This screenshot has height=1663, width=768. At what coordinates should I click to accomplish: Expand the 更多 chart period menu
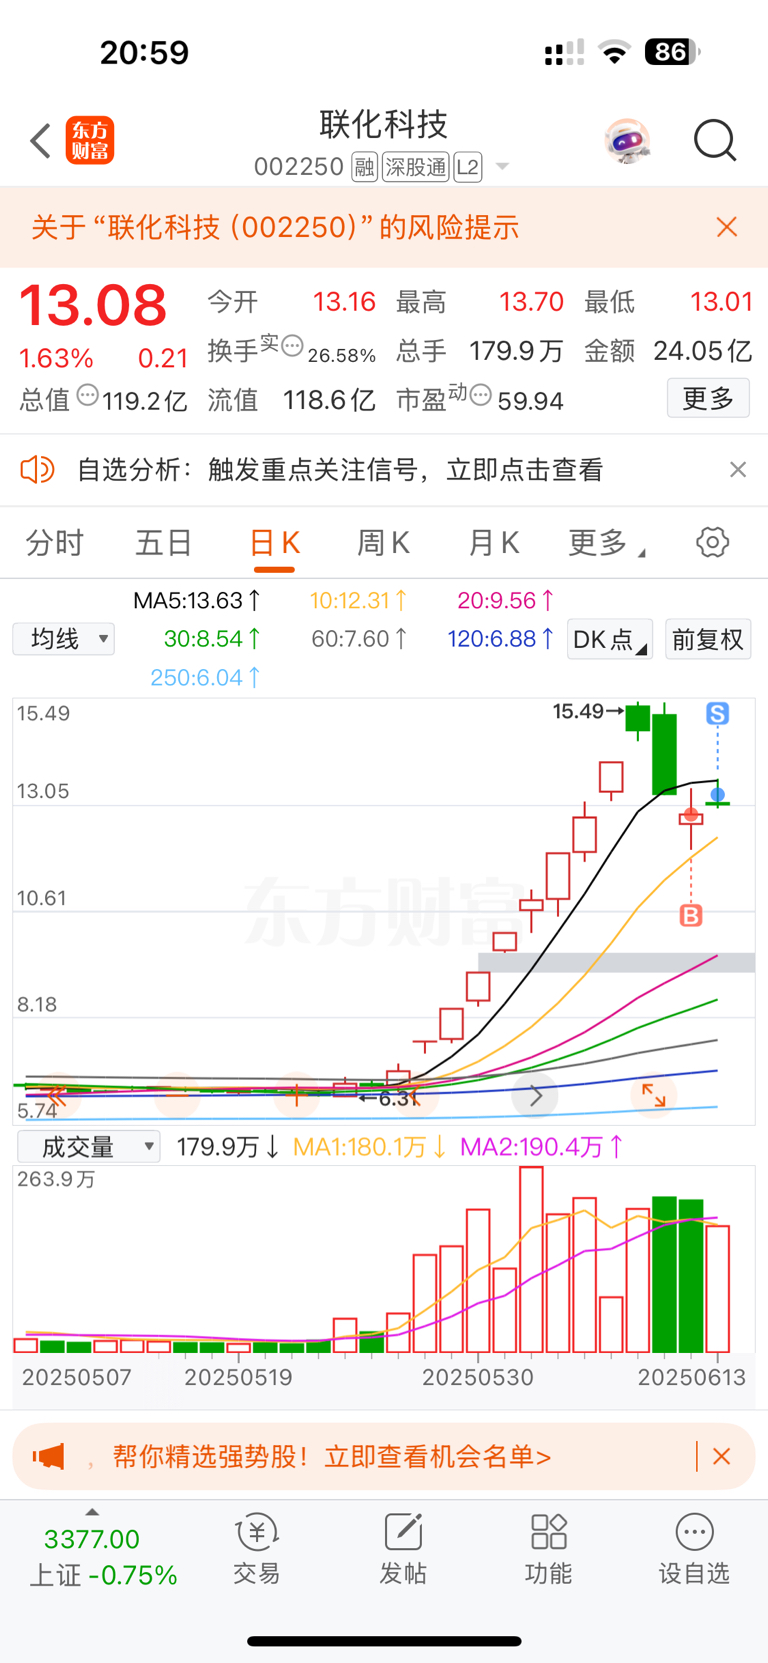pyautogui.click(x=607, y=543)
